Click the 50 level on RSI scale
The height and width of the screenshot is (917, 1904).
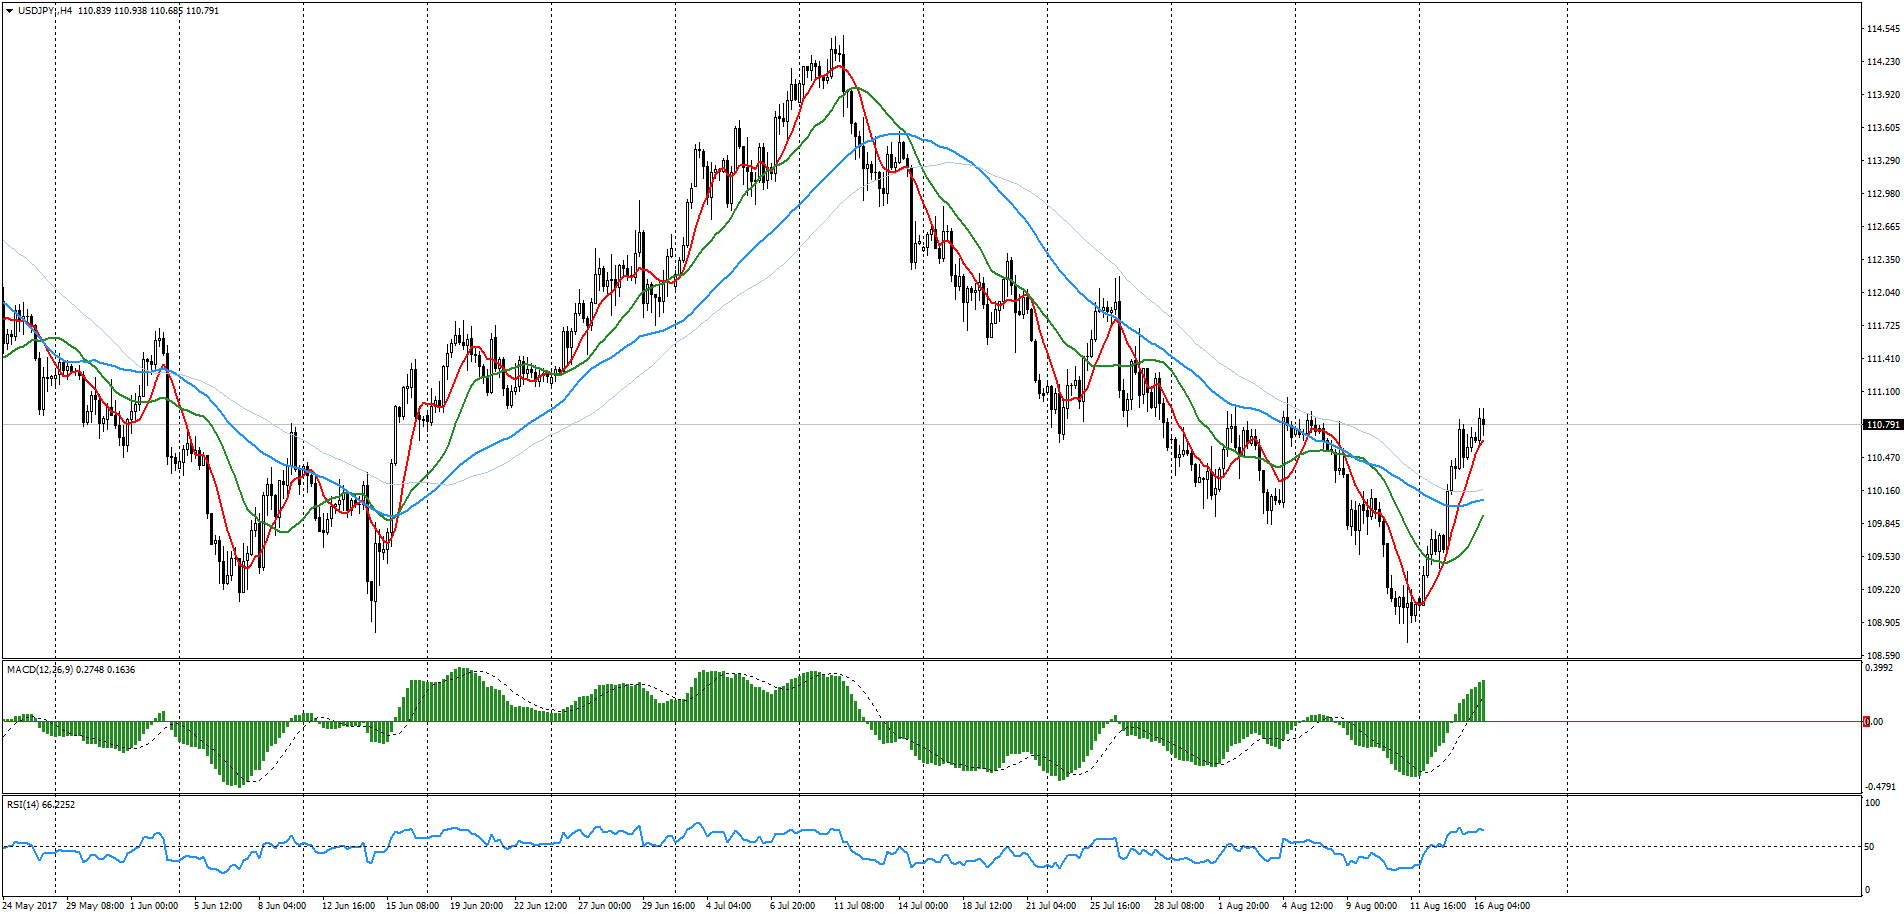1869,847
